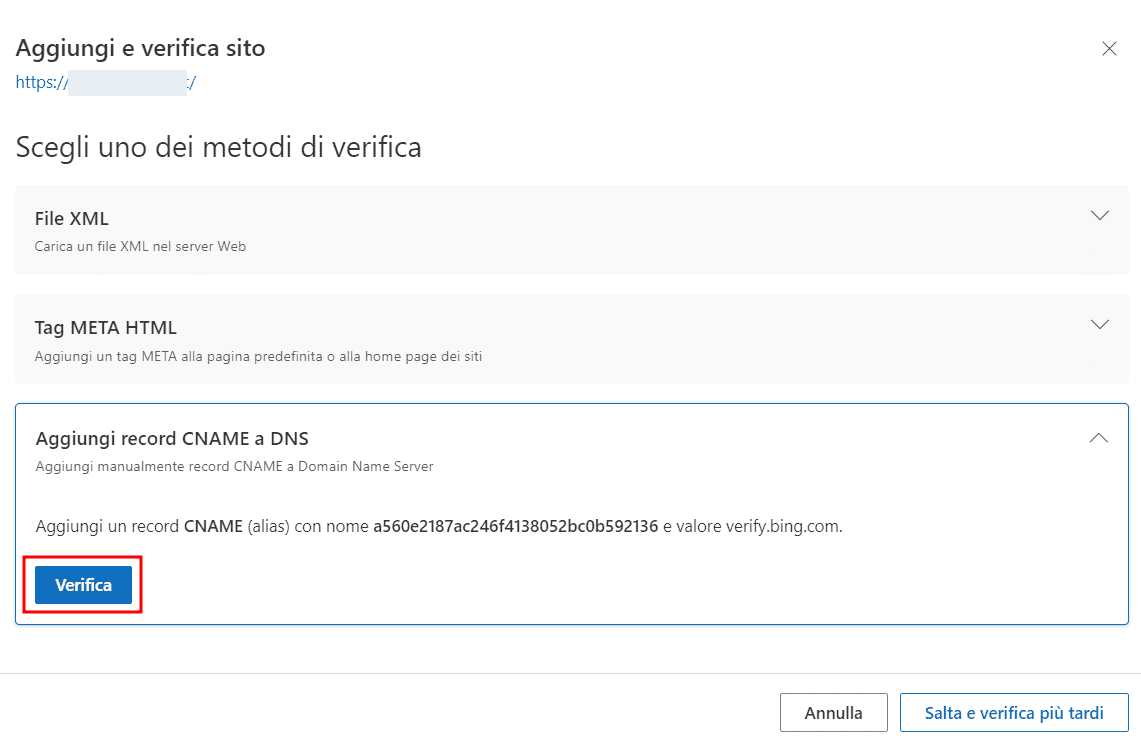This screenshot has height=744, width=1141.
Task: Click the dialog title Aggiungi e verifica sito
Action: click(139, 47)
